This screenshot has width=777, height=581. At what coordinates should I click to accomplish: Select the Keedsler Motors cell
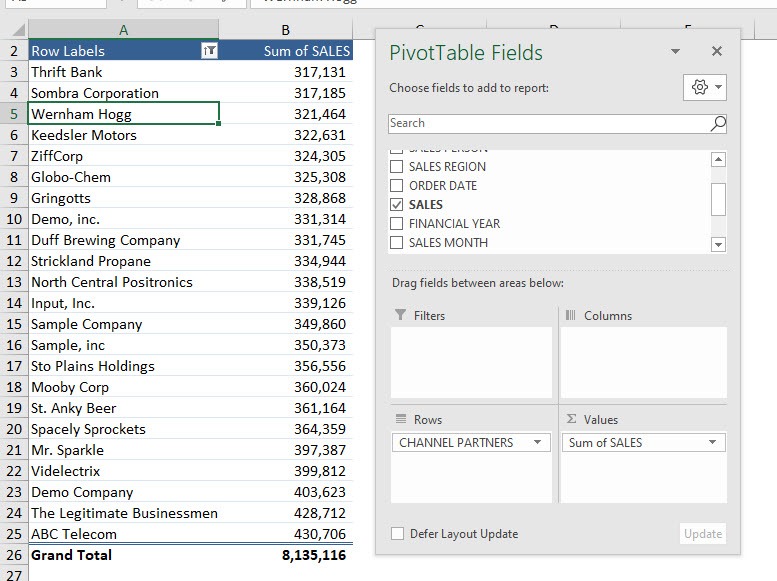pos(123,135)
